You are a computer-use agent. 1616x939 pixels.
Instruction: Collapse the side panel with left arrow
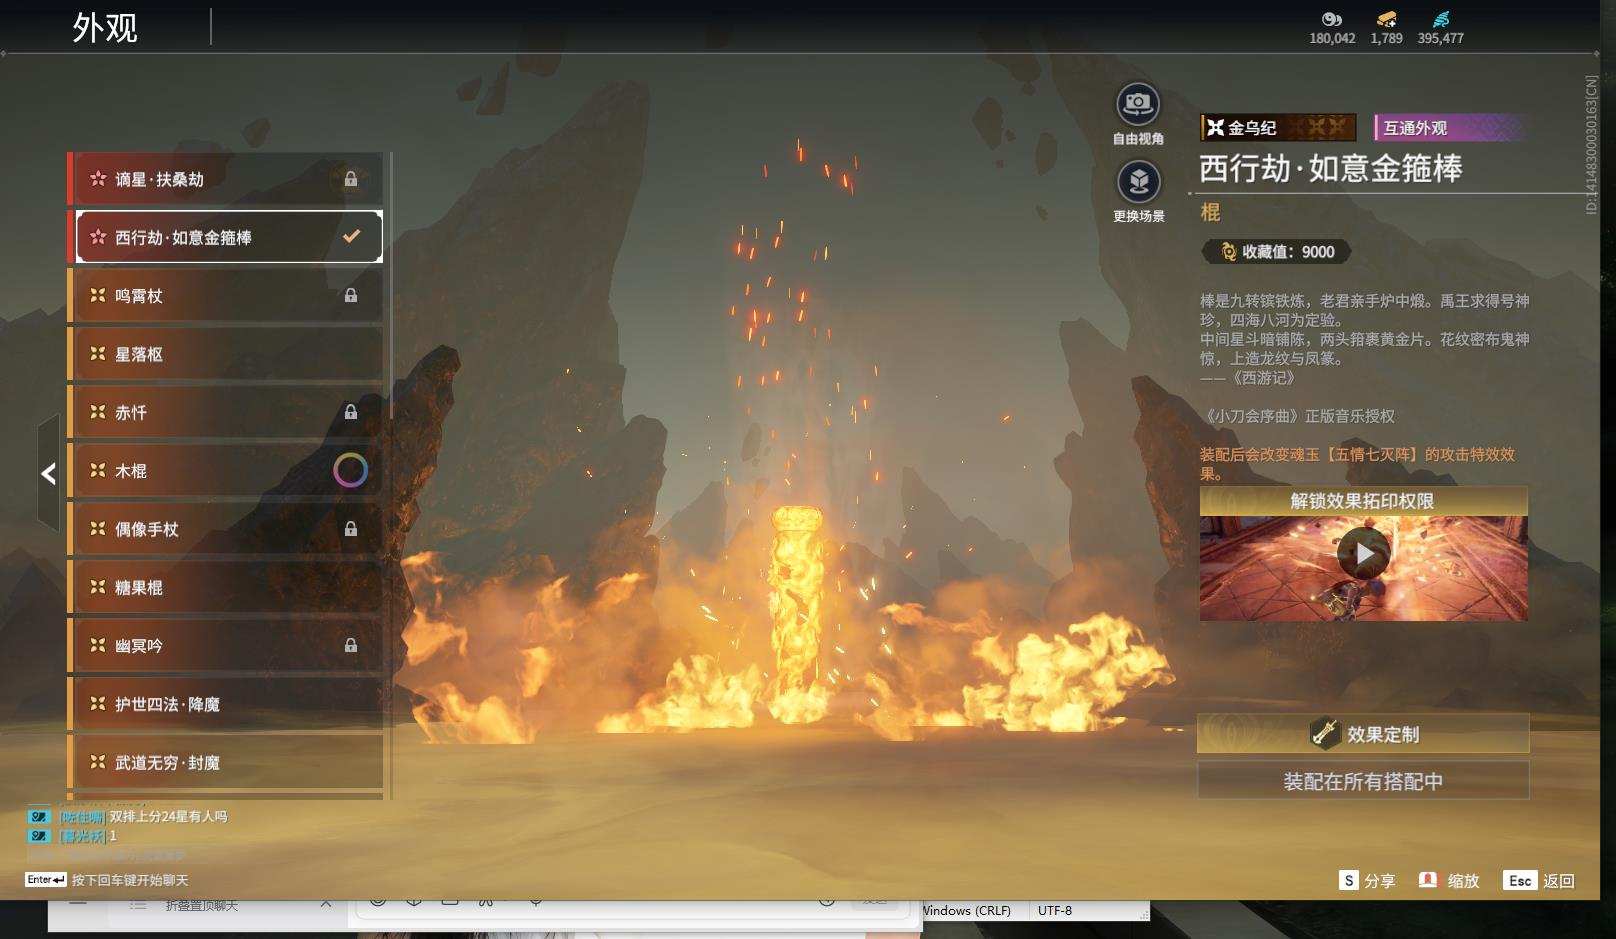pyautogui.click(x=48, y=473)
